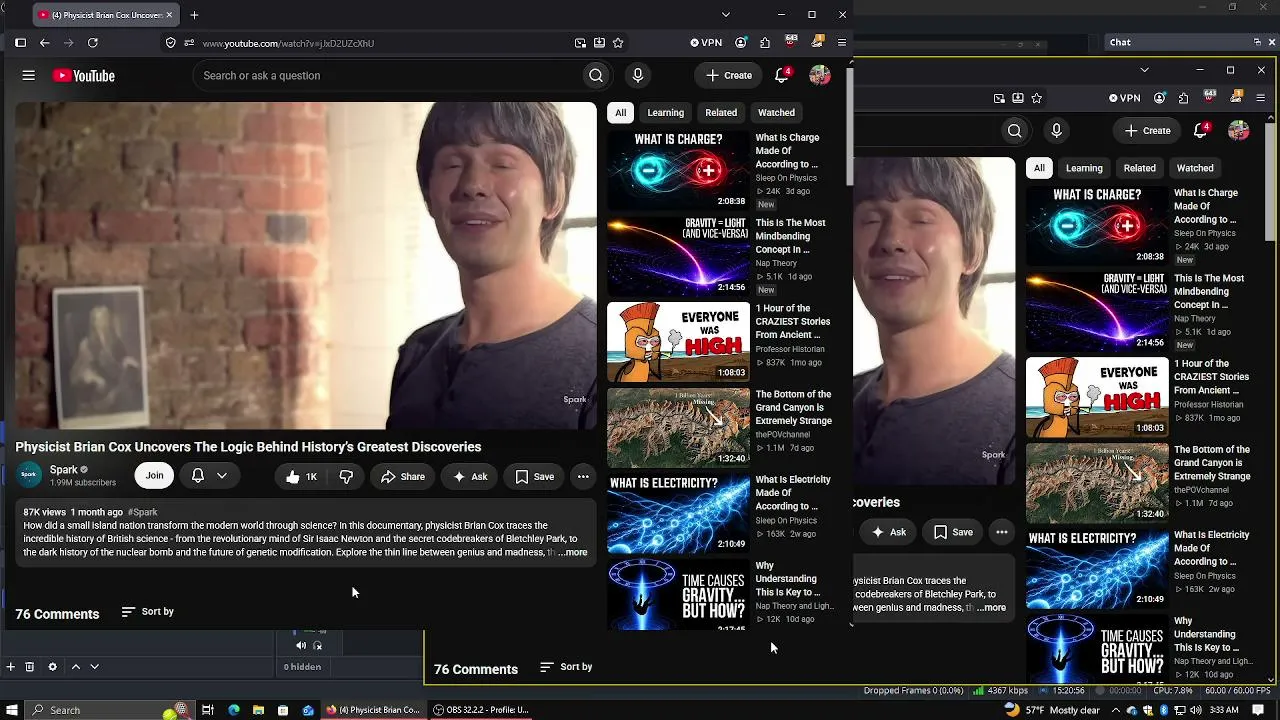The image size is (1280, 720).
Task: Open Sort by in the left browser's comments
Action: pyautogui.click(x=148, y=612)
